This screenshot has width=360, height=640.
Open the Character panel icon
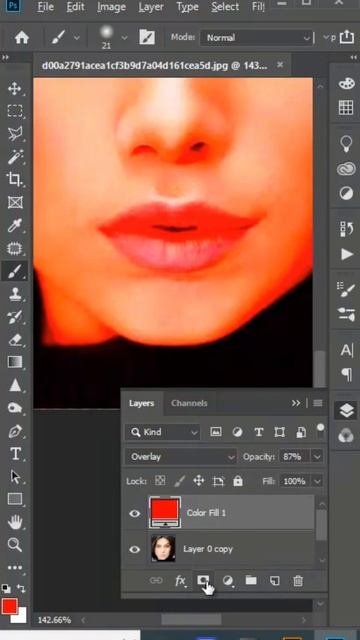(346, 351)
